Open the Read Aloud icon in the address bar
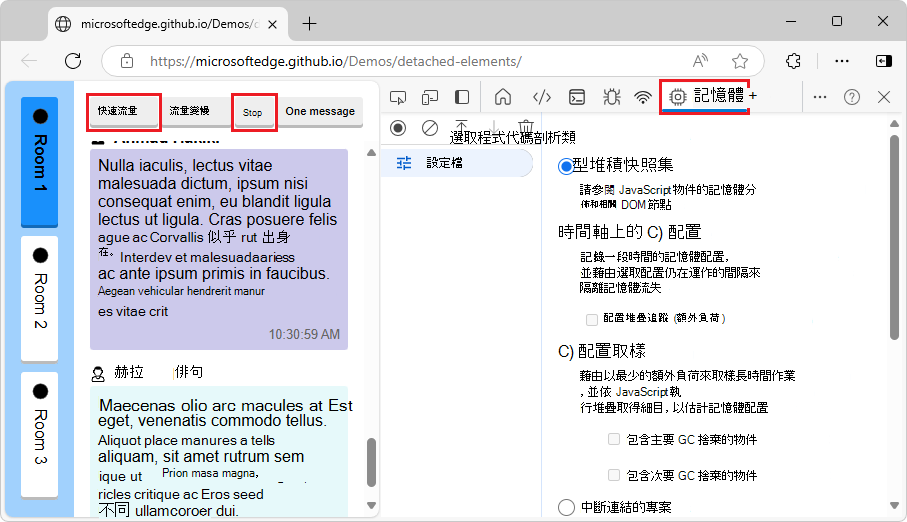This screenshot has width=907, height=522. point(700,61)
